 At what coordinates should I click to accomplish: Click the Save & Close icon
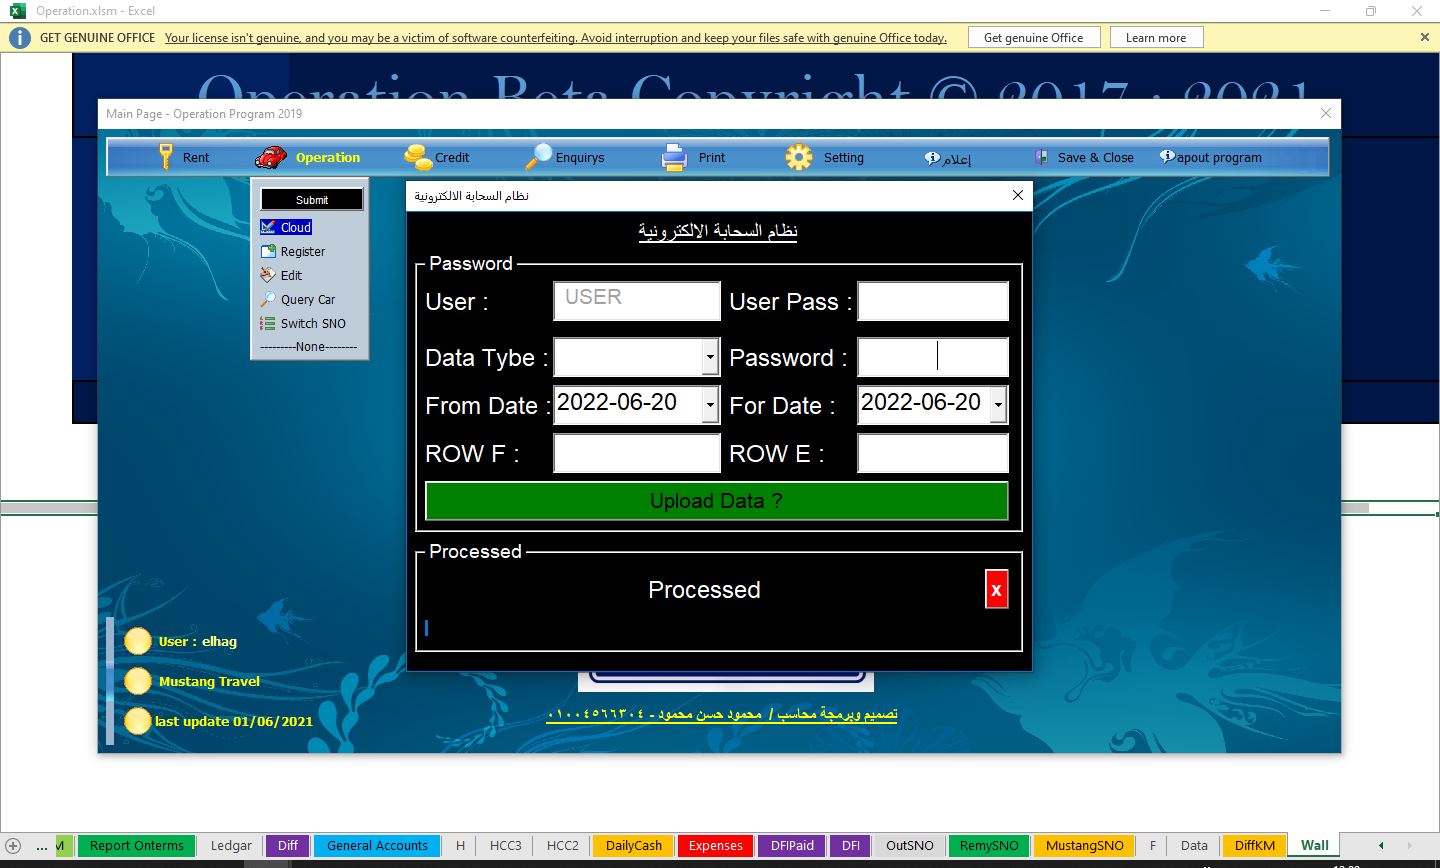point(1041,157)
